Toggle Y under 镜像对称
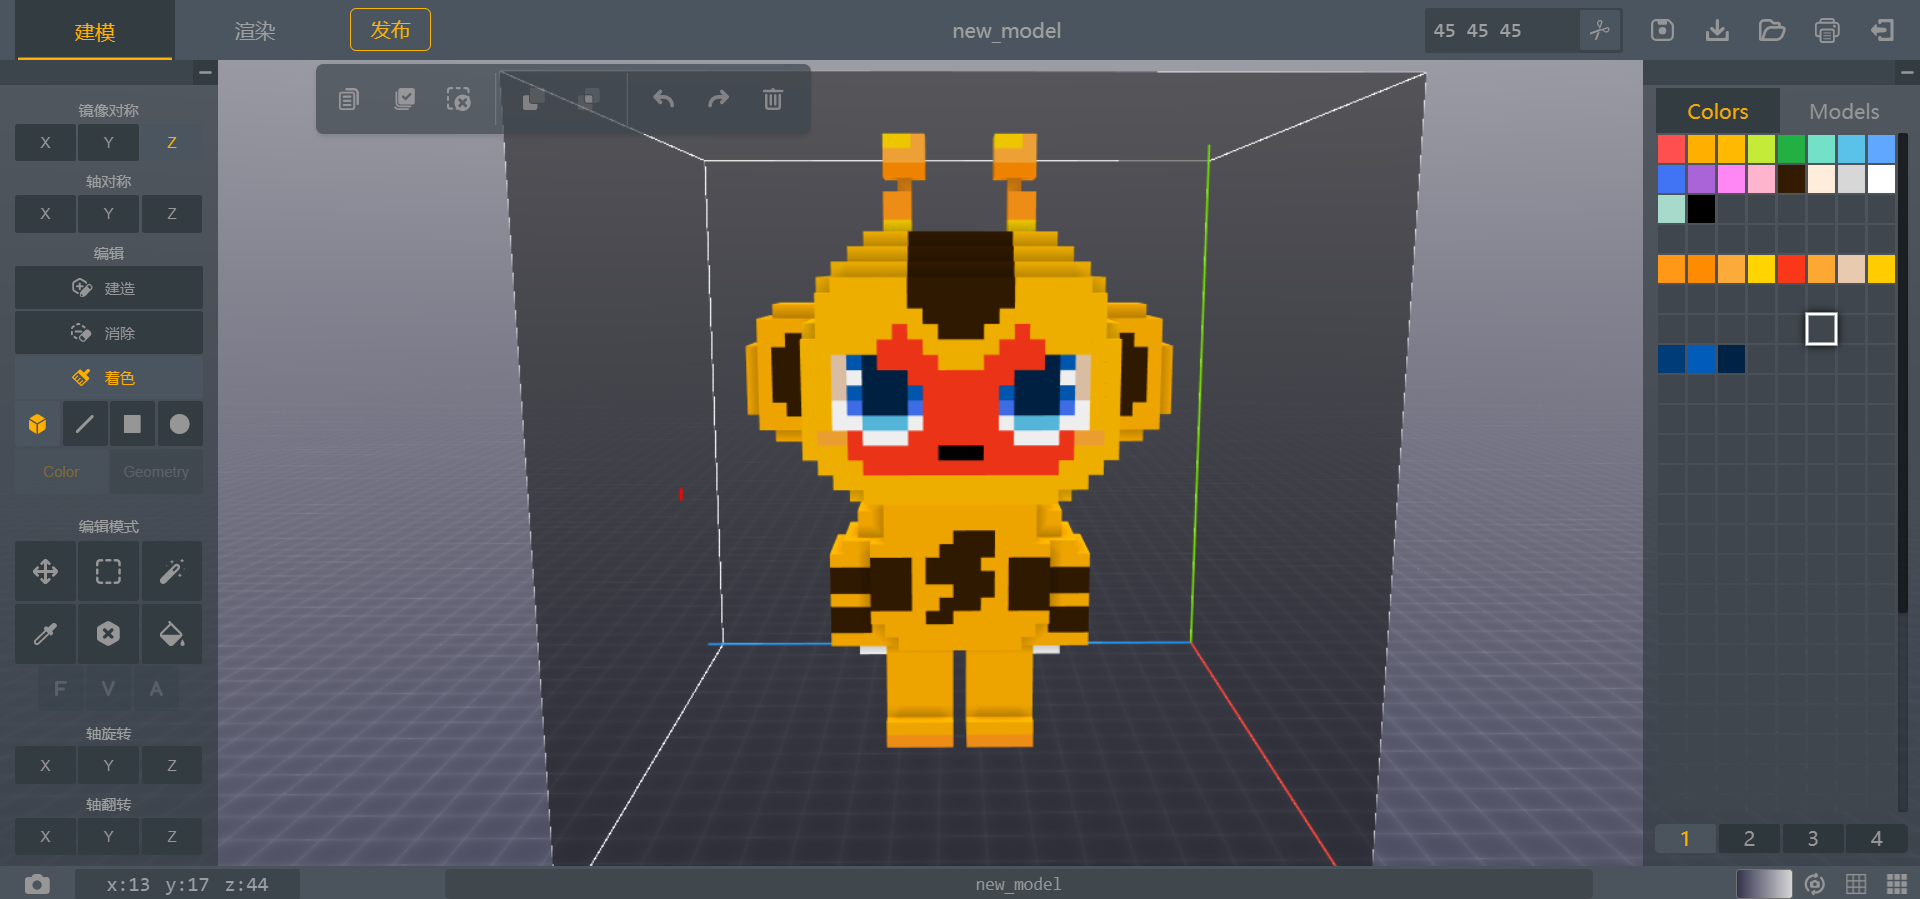The width and height of the screenshot is (1920, 899). 108,142
